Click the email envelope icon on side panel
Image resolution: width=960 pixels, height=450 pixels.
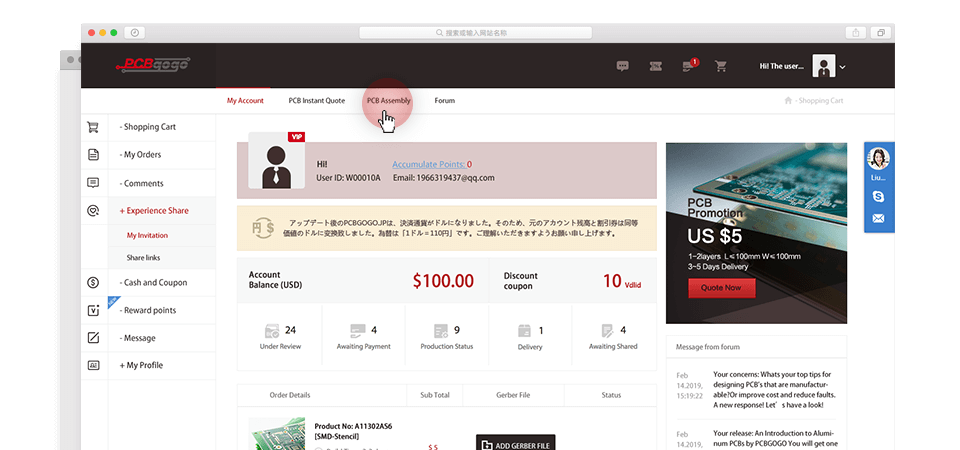click(x=878, y=218)
